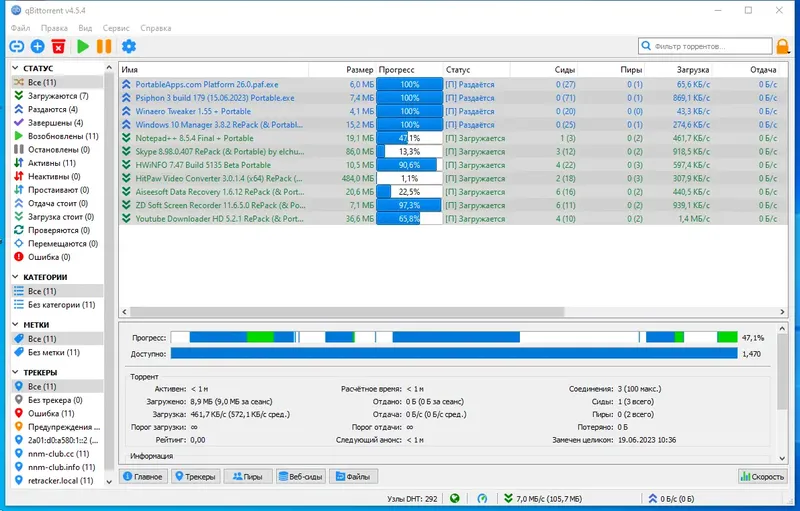Open settings via the blue gear icon
The width and height of the screenshot is (800, 511).
129,47
